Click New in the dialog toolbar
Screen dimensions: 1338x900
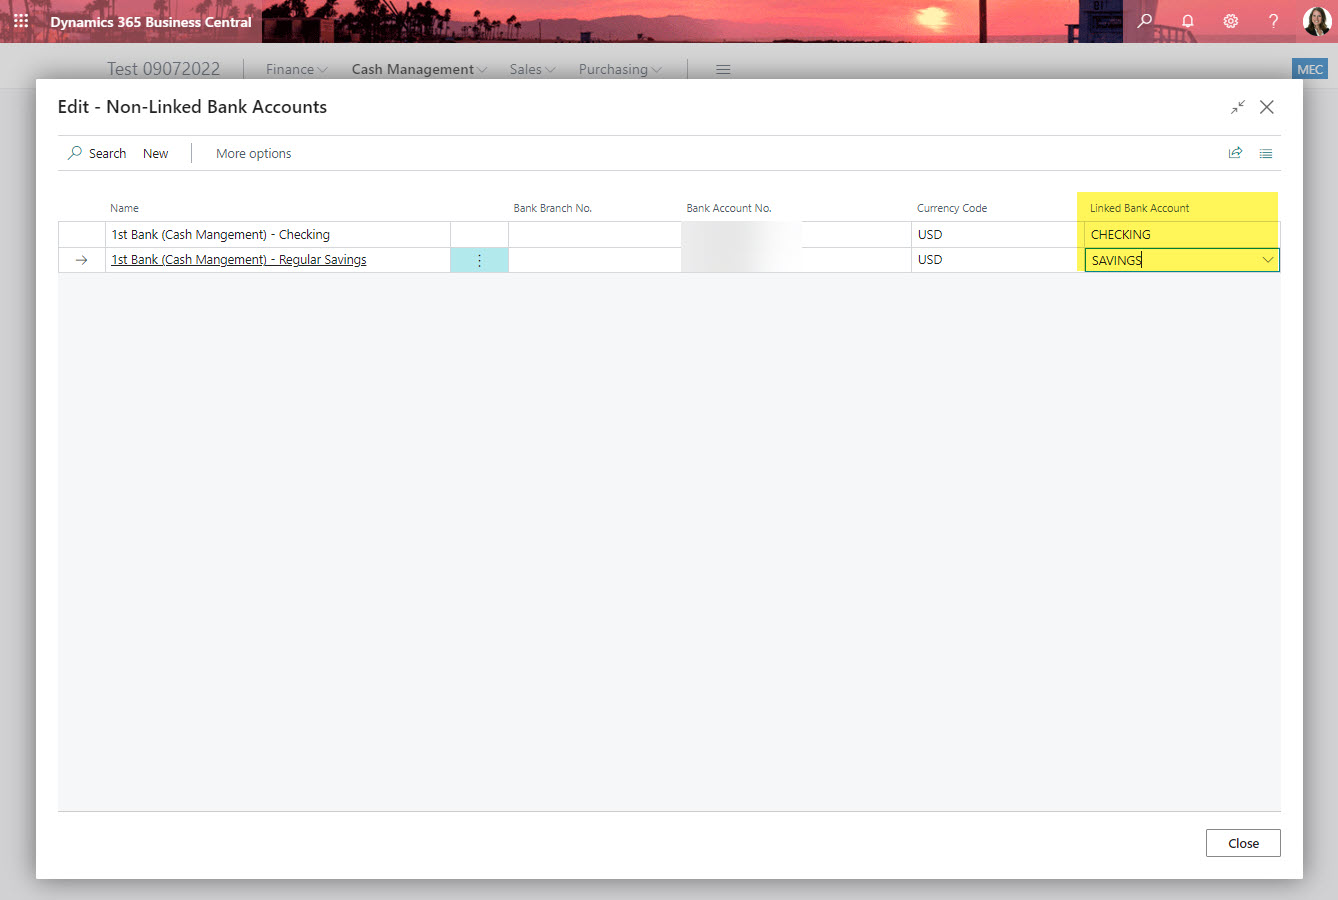(156, 153)
